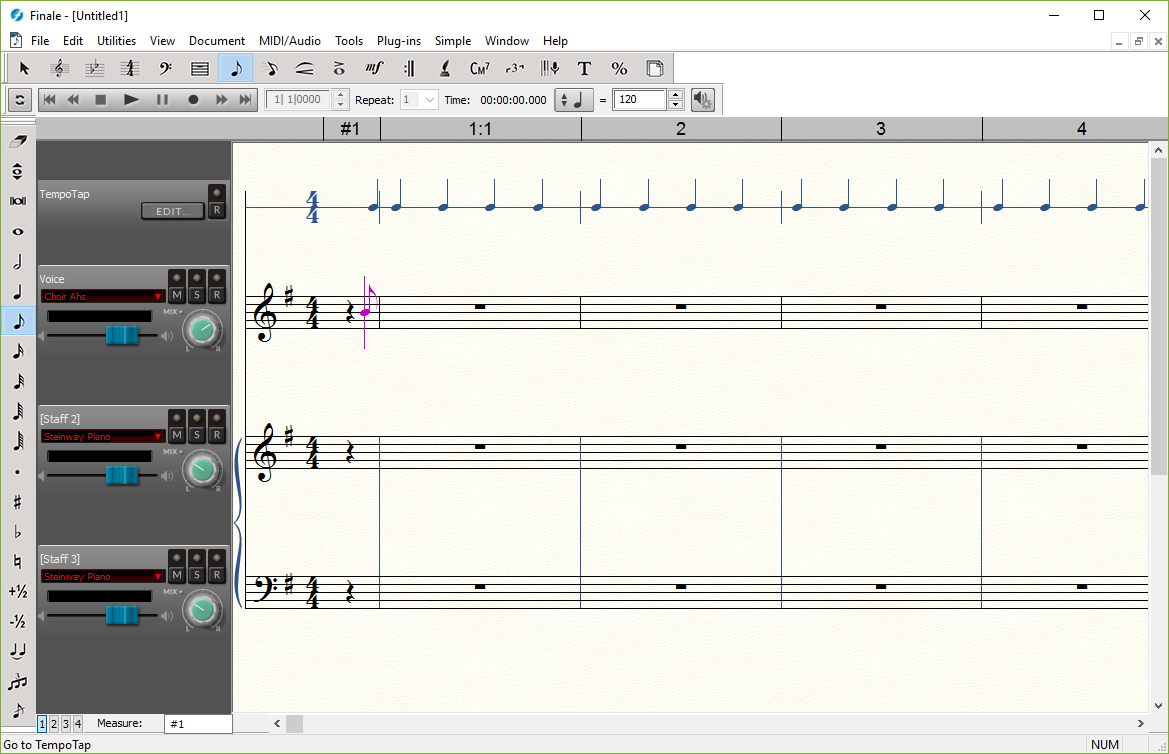Select the Key Signature tool
The image size is (1169, 754).
(x=94, y=69)
